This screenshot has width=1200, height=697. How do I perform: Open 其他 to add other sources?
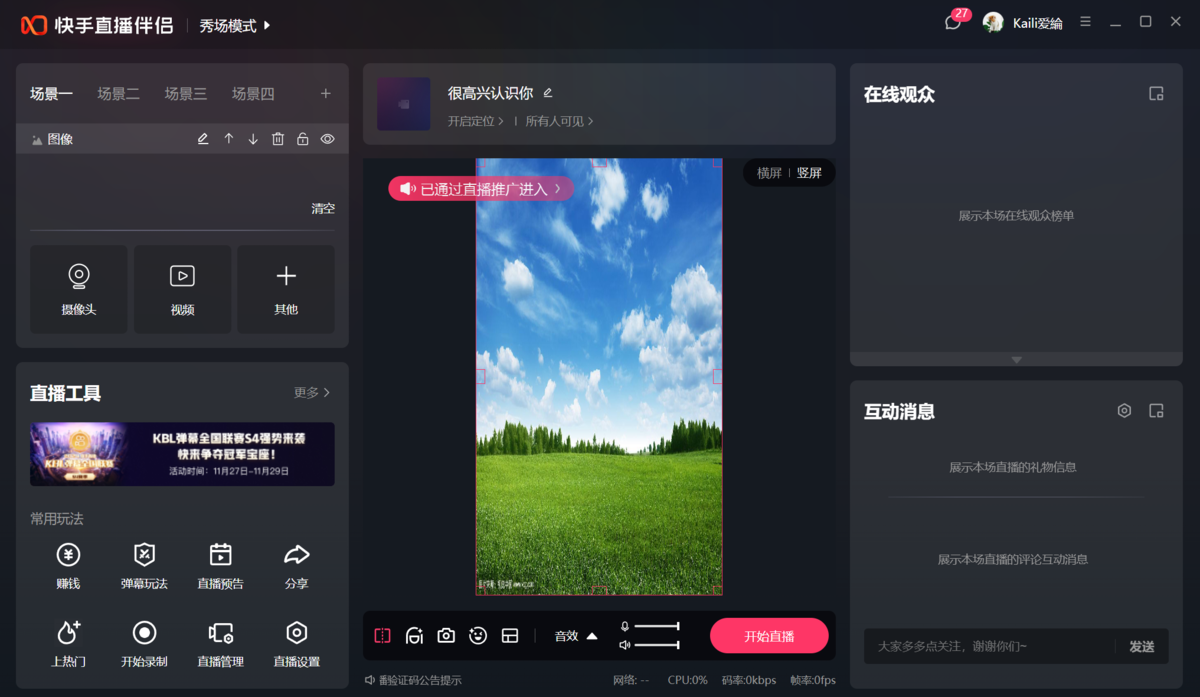coord(286,289)
